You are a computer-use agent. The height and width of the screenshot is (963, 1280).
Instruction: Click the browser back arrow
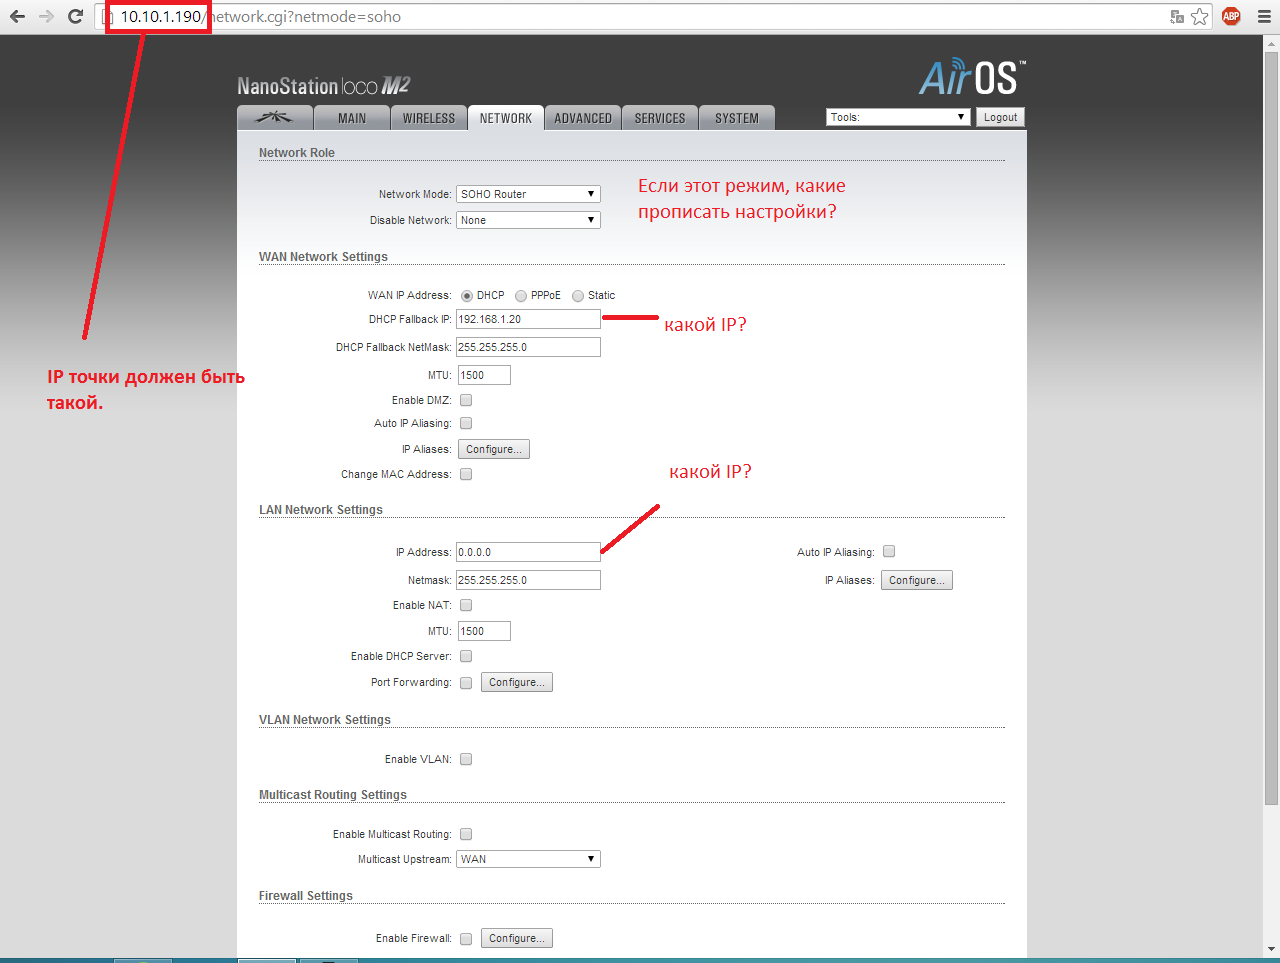pyautogui.click(x=17, y=16)
